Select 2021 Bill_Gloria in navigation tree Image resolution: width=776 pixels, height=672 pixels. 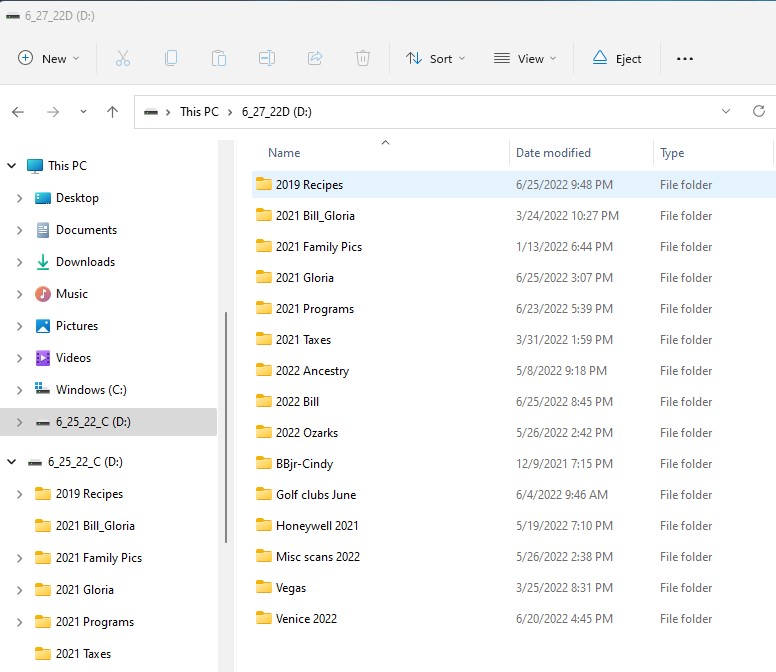point(95,526)
